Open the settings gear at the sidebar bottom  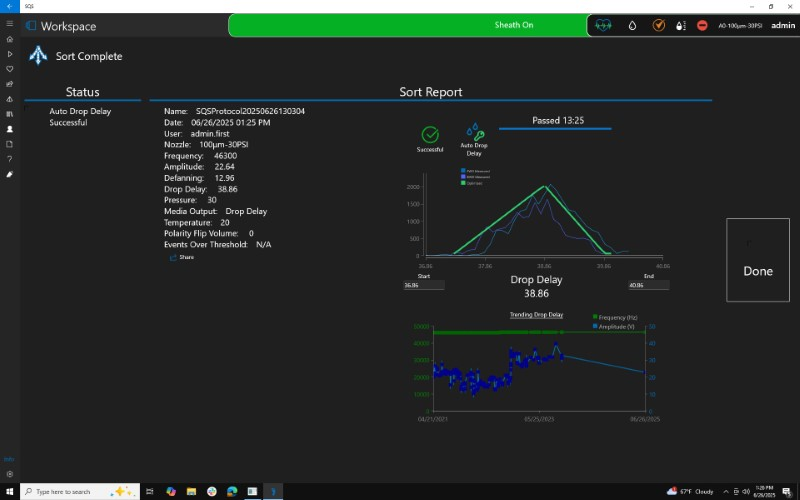tap(9, 474)
